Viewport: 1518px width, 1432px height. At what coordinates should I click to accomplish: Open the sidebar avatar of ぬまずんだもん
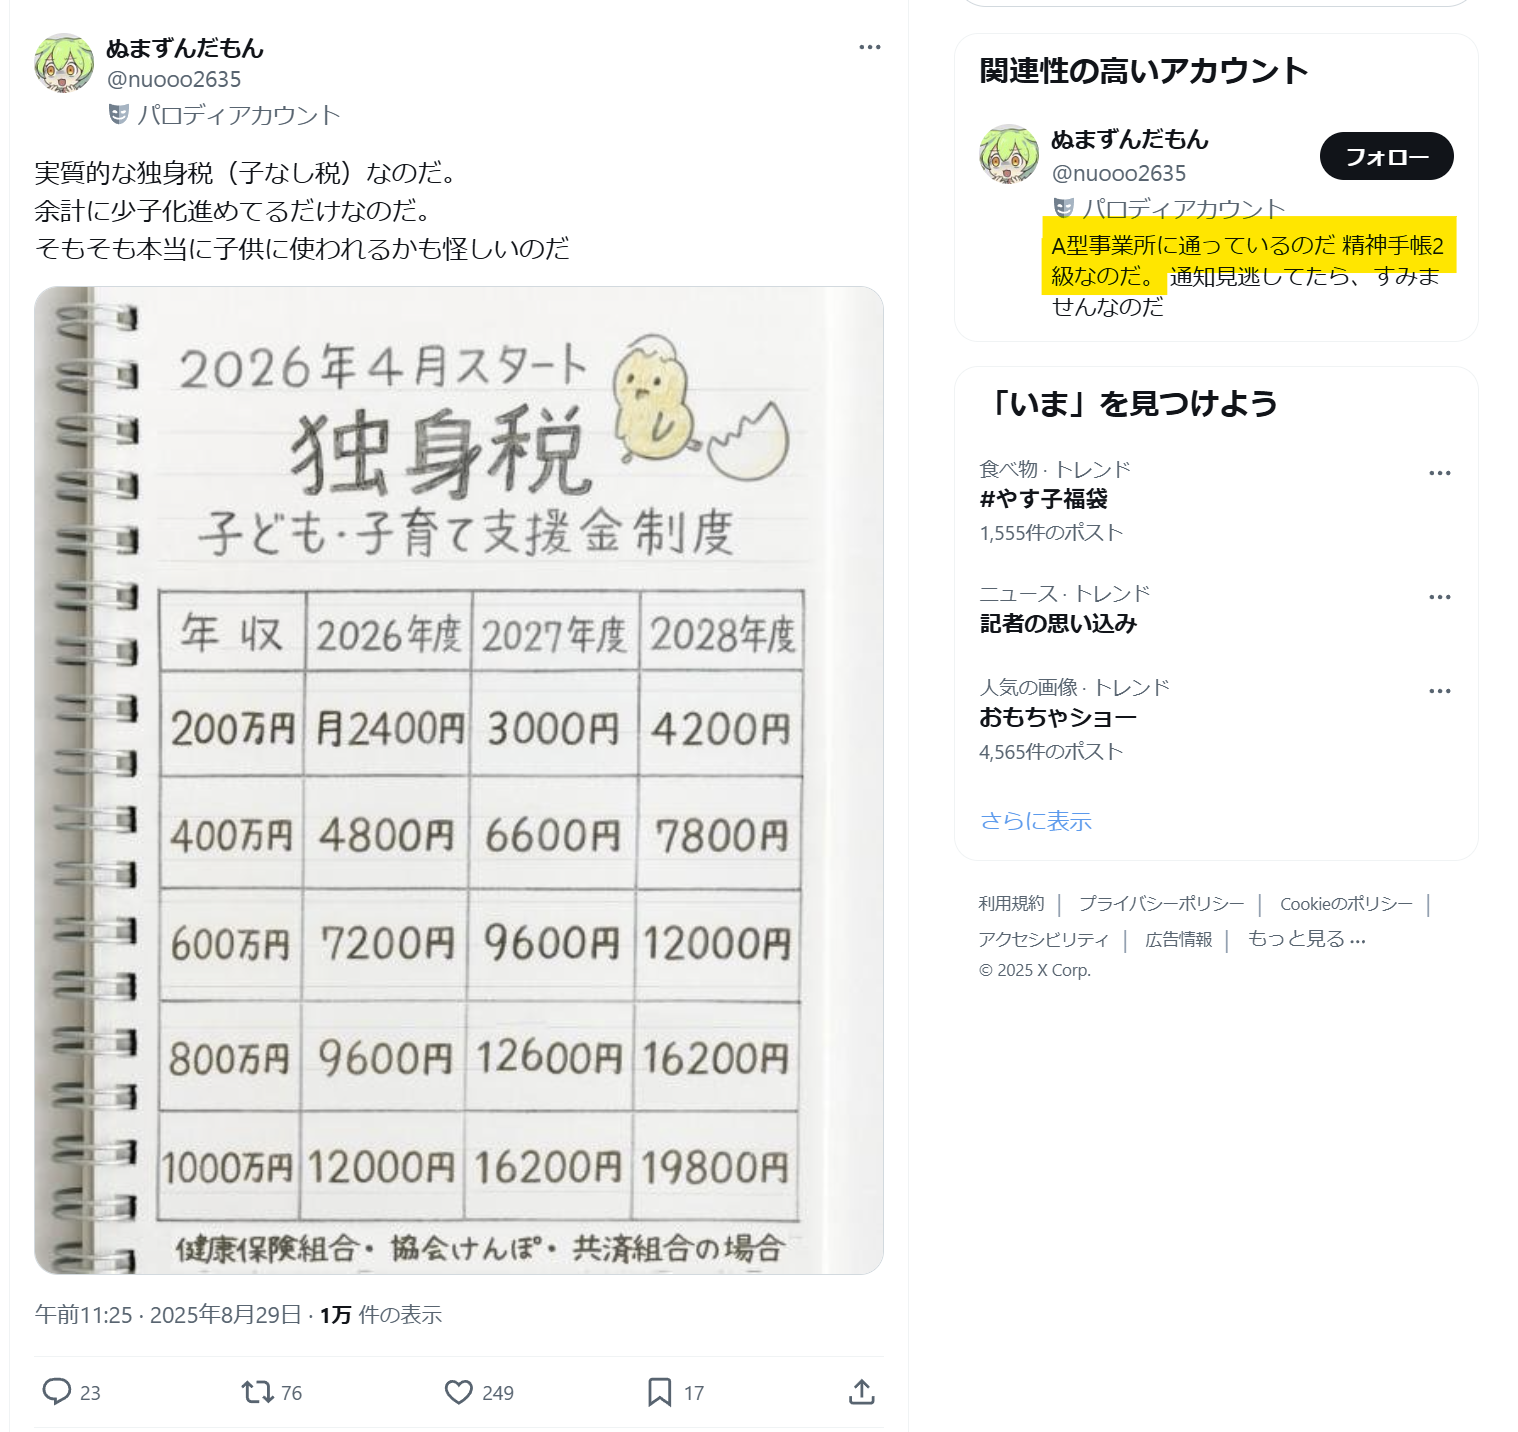click(1009, 154)
